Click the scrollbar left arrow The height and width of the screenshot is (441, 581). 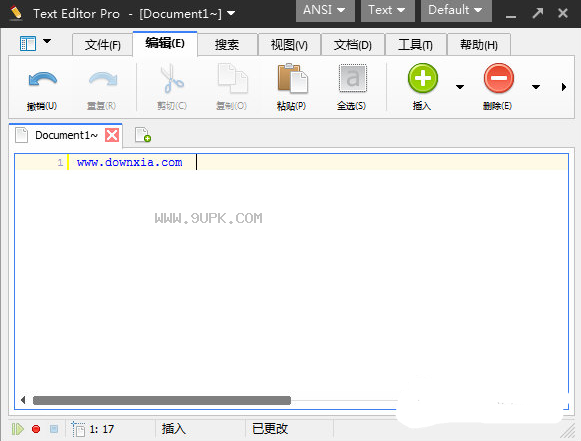[23, 400]
